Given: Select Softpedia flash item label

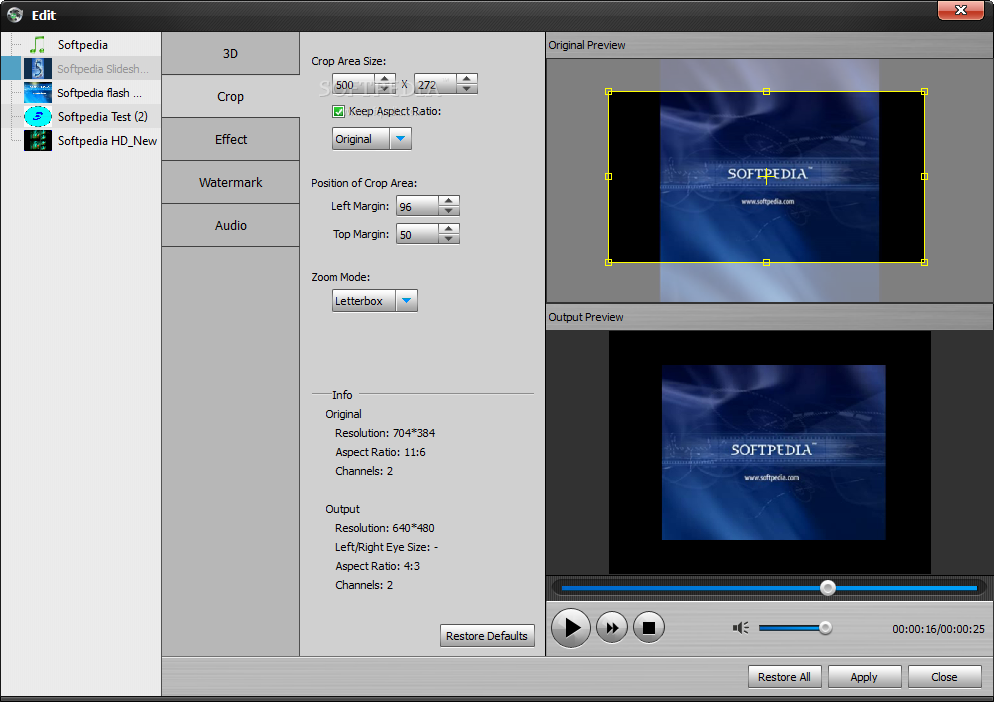Looking at the screenshot, I should [100, 93].
